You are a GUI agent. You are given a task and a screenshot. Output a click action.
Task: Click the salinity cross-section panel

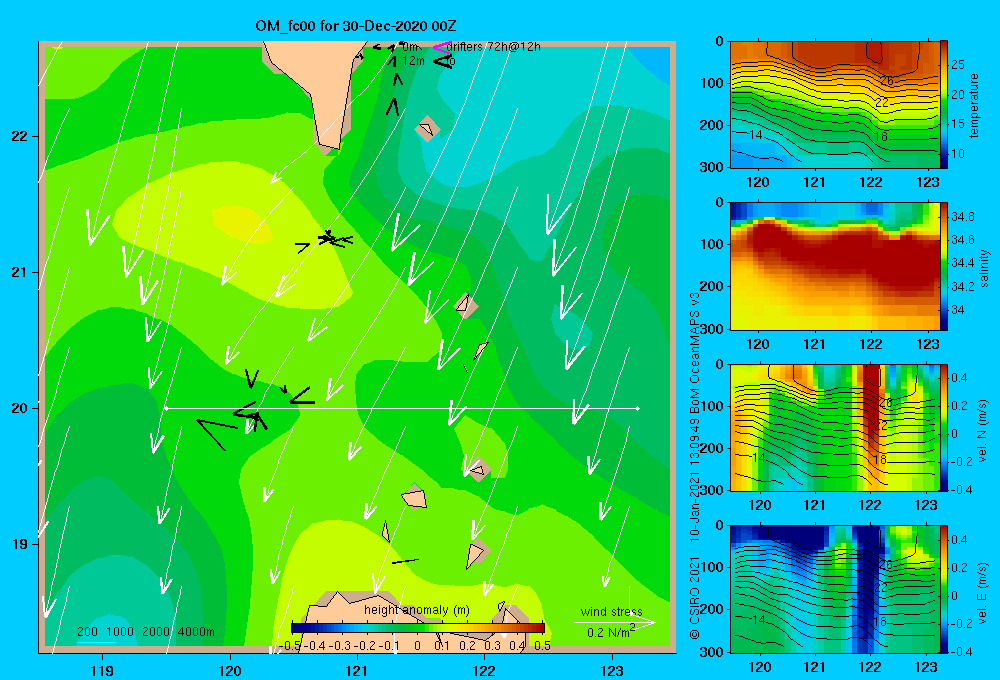[835, 266]
